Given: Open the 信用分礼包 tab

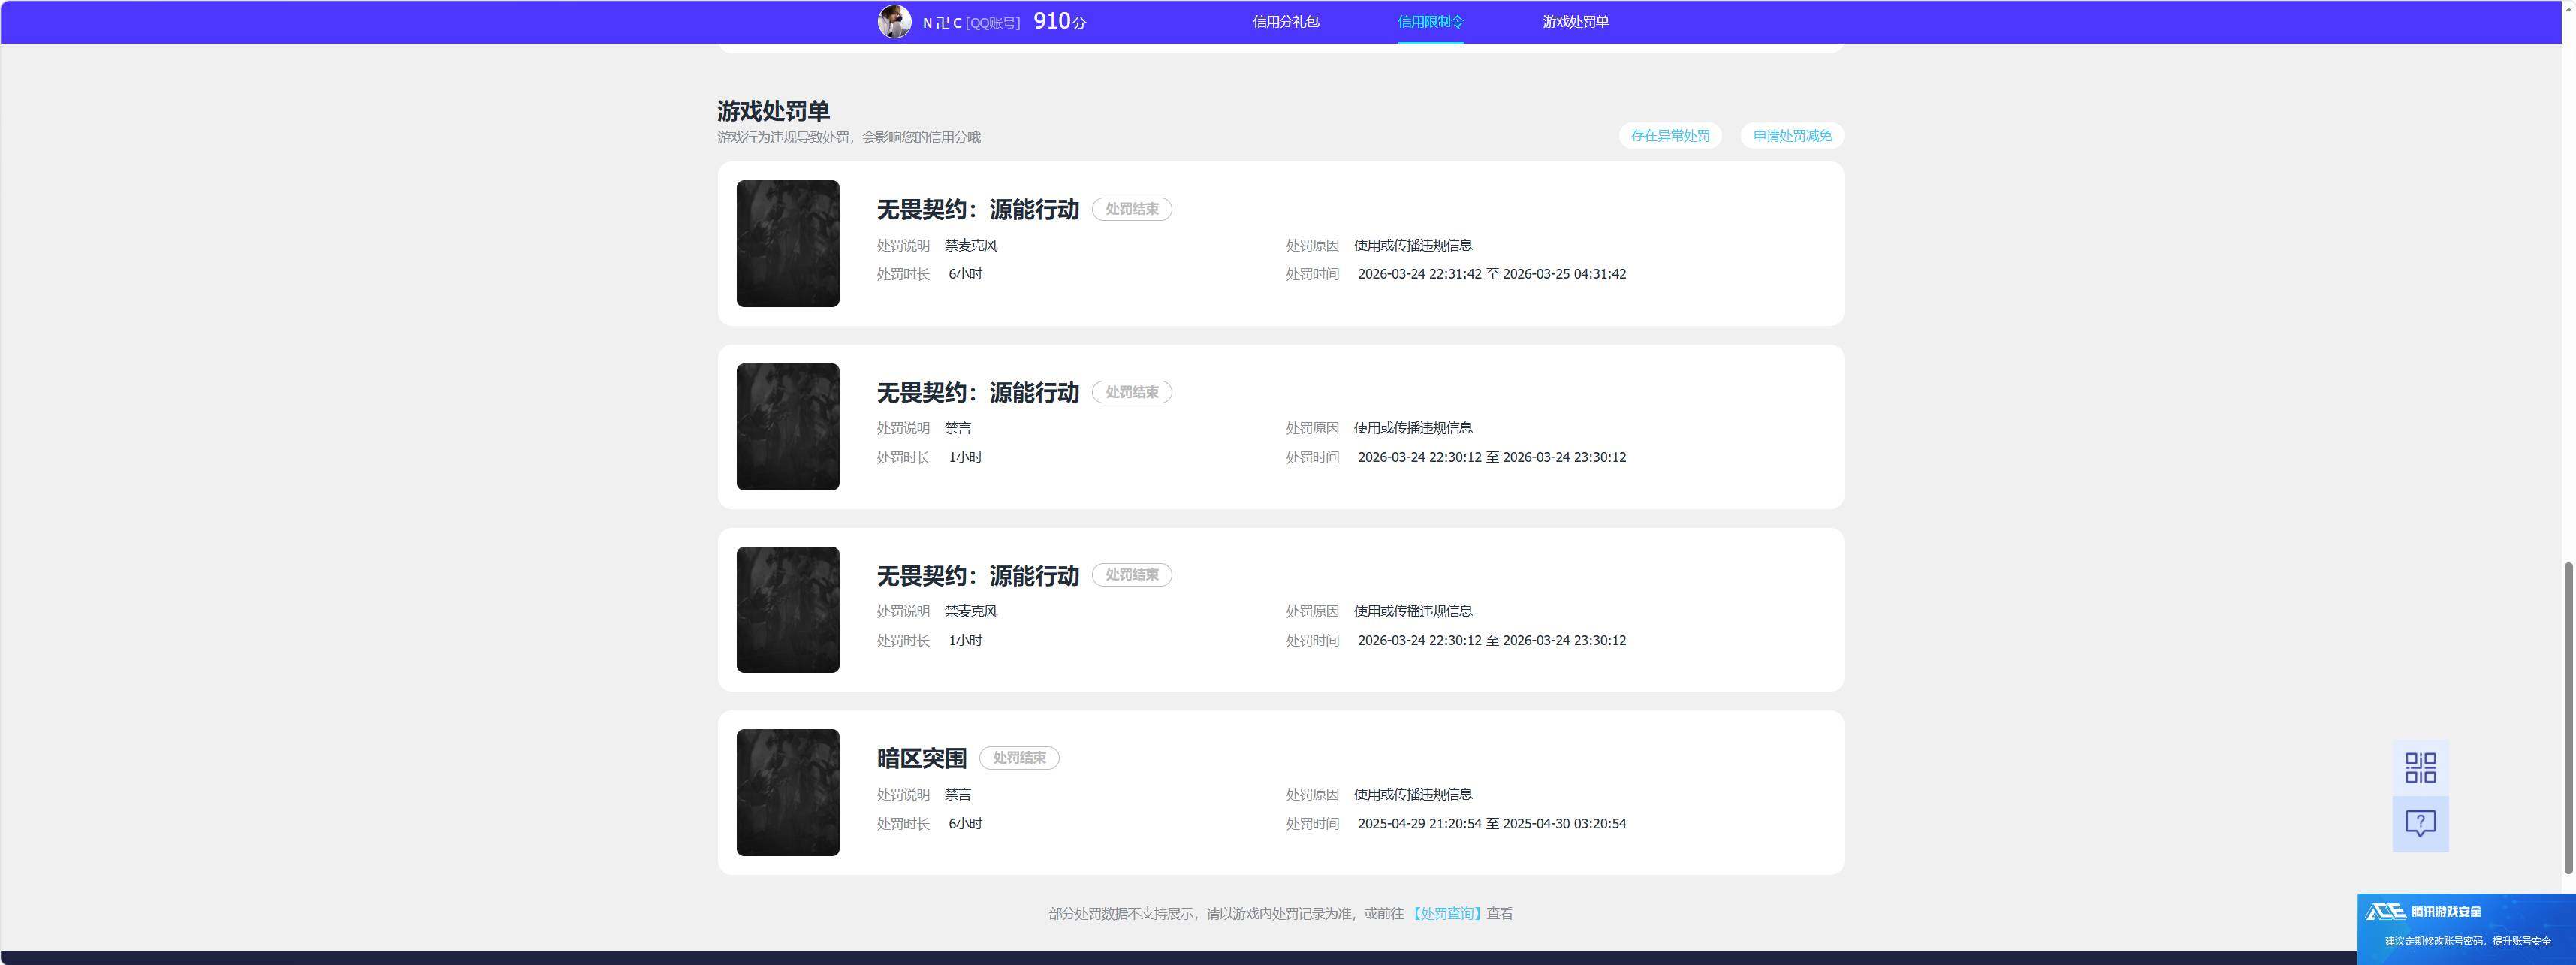Looking at the screenshot, I should point(1285,21).
